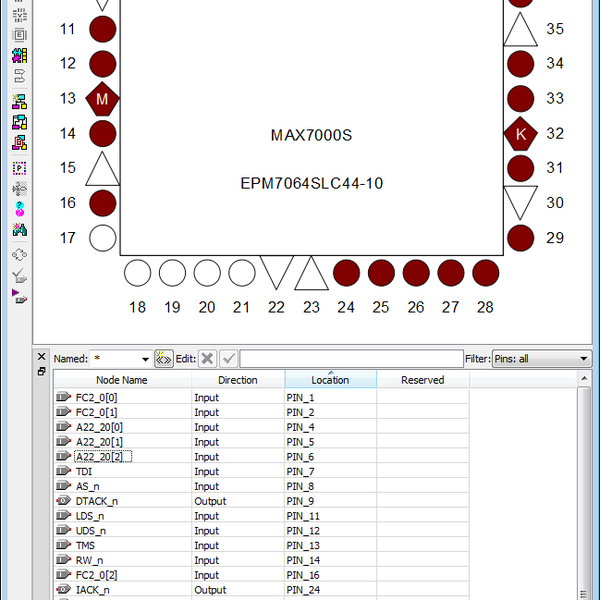The image size is (600, 600).
Task: Select the filled circle at pin 34
Action: pyautogui.click(x=520, y=64)
